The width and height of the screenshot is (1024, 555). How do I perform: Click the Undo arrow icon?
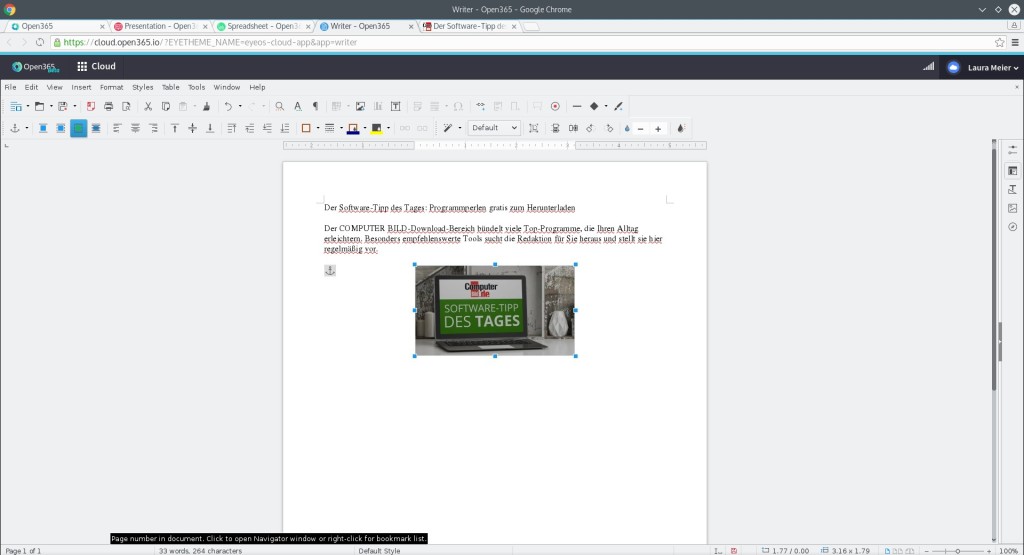point(228,106)
